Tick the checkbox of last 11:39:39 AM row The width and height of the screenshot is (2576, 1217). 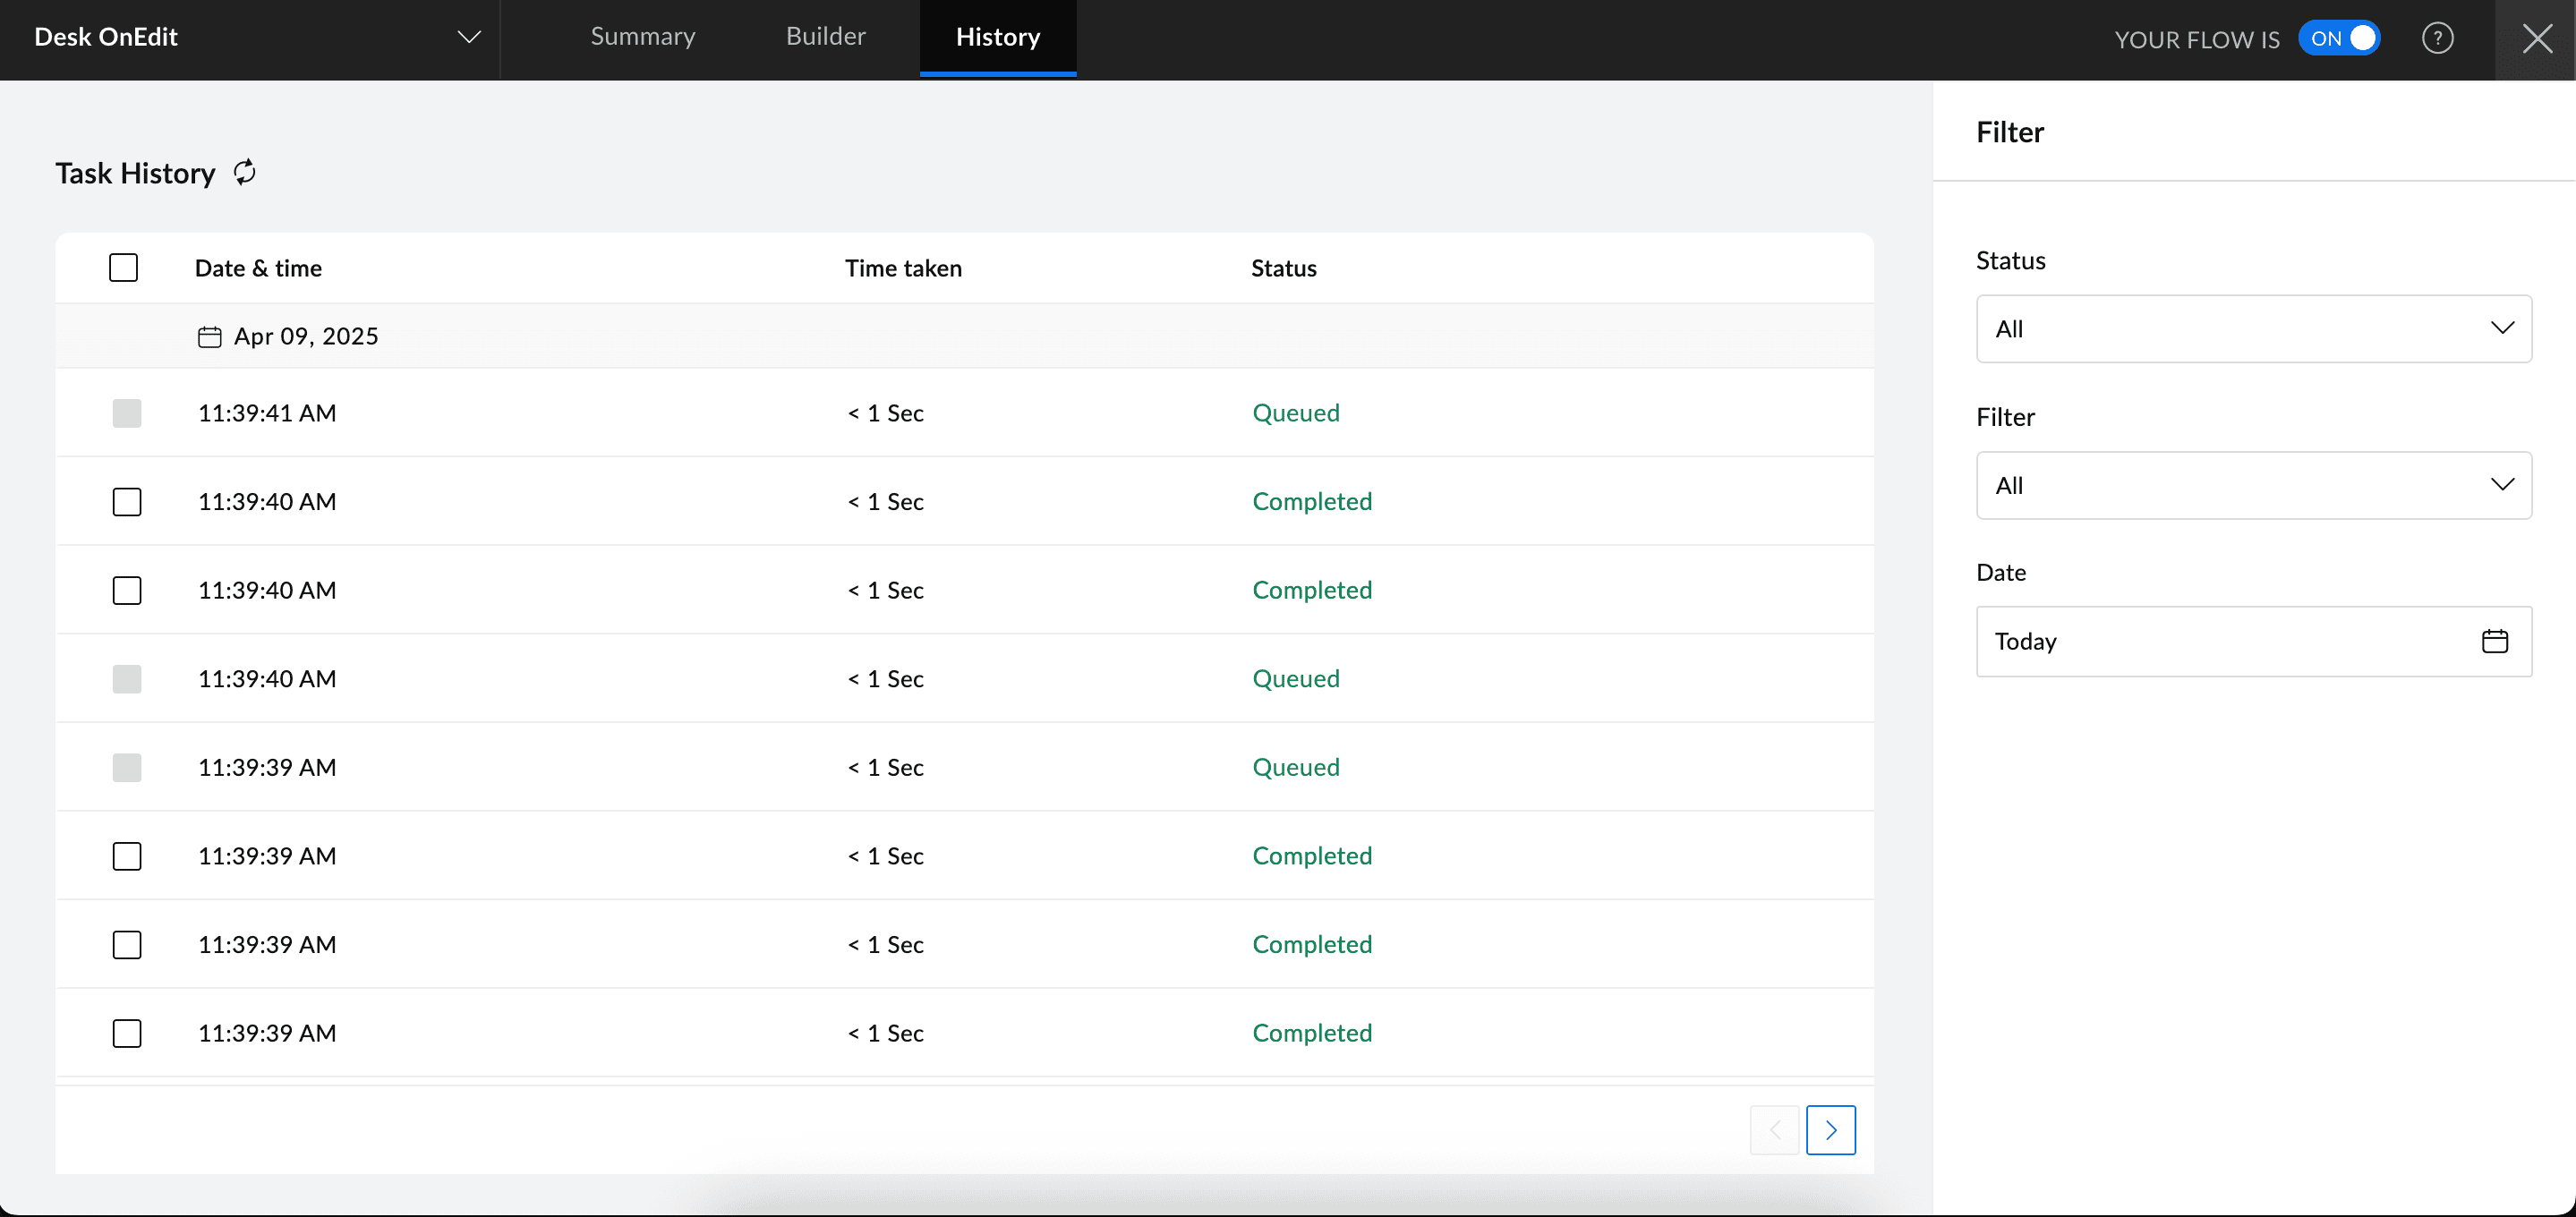(127, 1033)
